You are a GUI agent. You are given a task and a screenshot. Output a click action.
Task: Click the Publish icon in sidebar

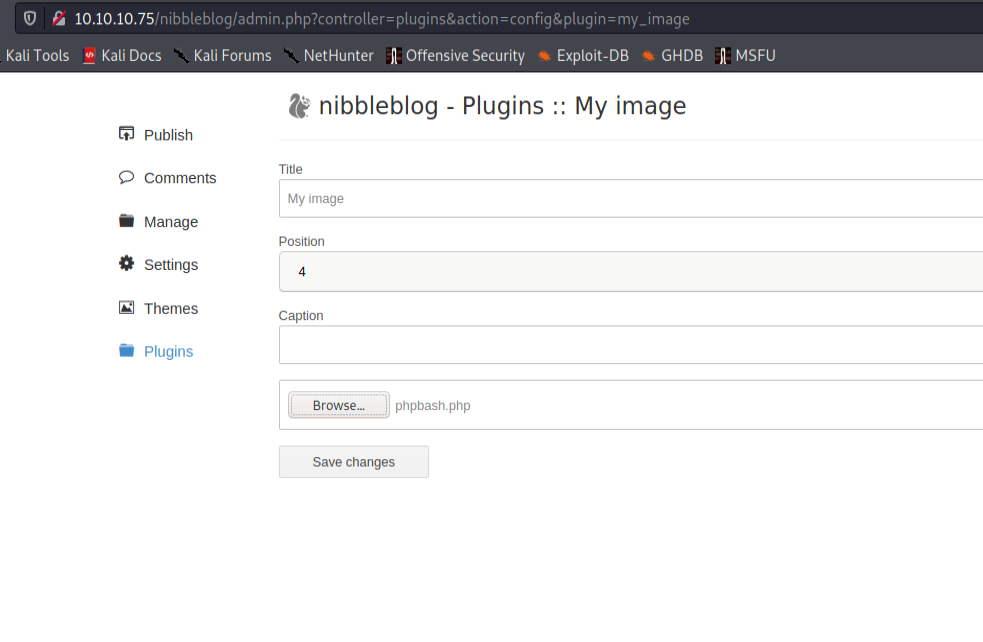coord(126,134)
